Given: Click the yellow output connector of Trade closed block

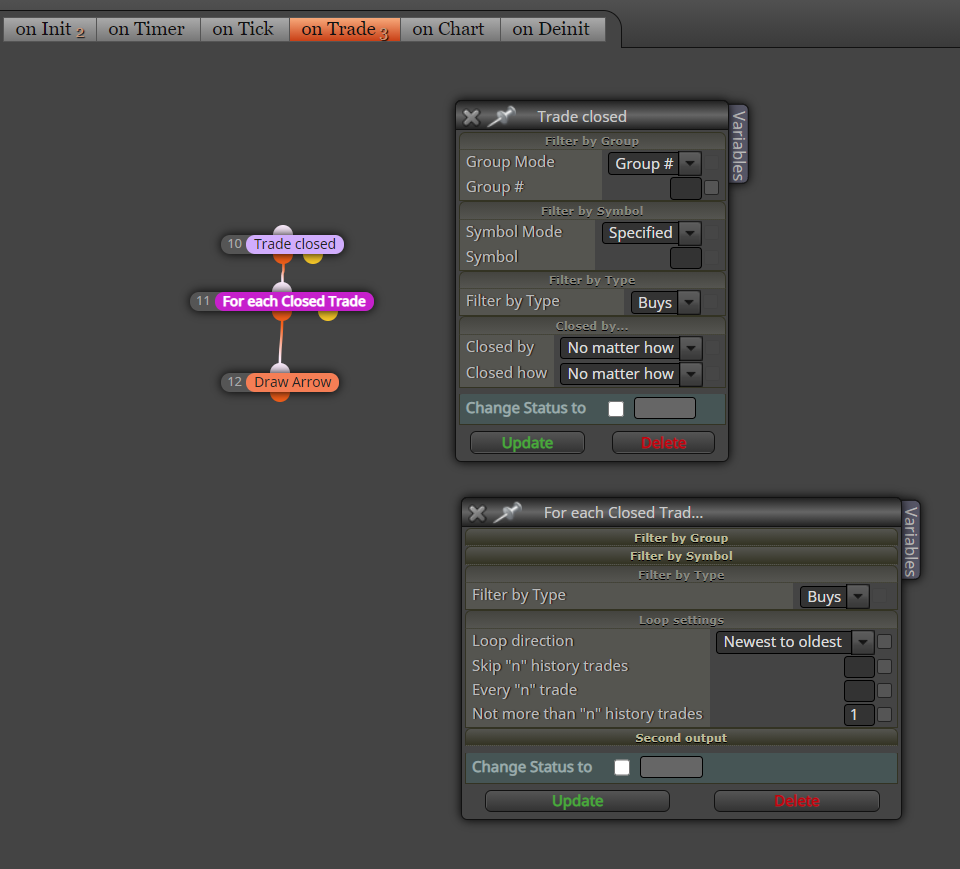Looking at the screenshot, I should tap(313, 258).
